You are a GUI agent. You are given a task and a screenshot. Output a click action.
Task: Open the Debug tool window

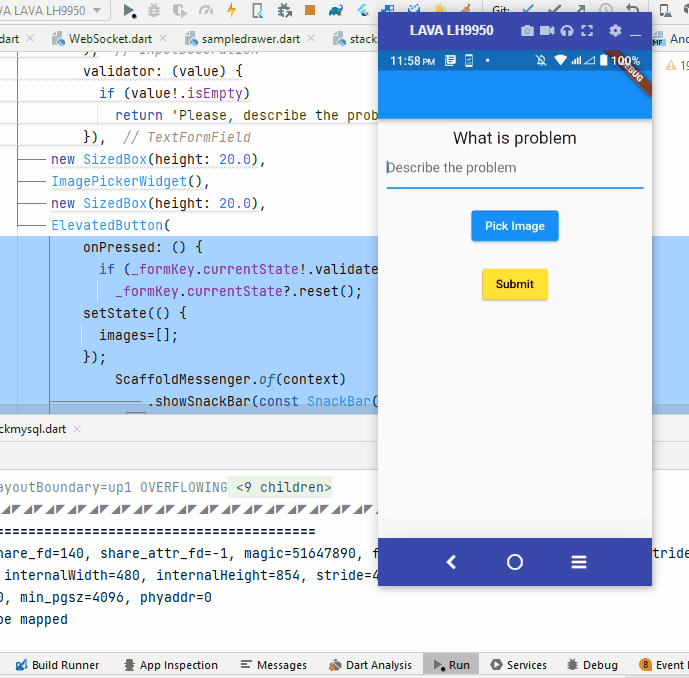point(592,665)
